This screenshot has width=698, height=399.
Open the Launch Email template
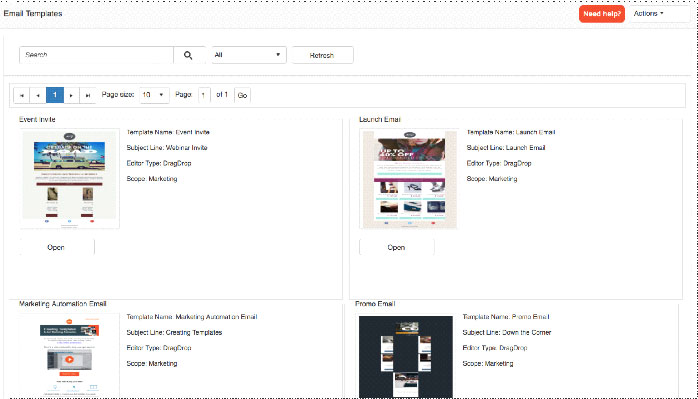click(396, 247)
